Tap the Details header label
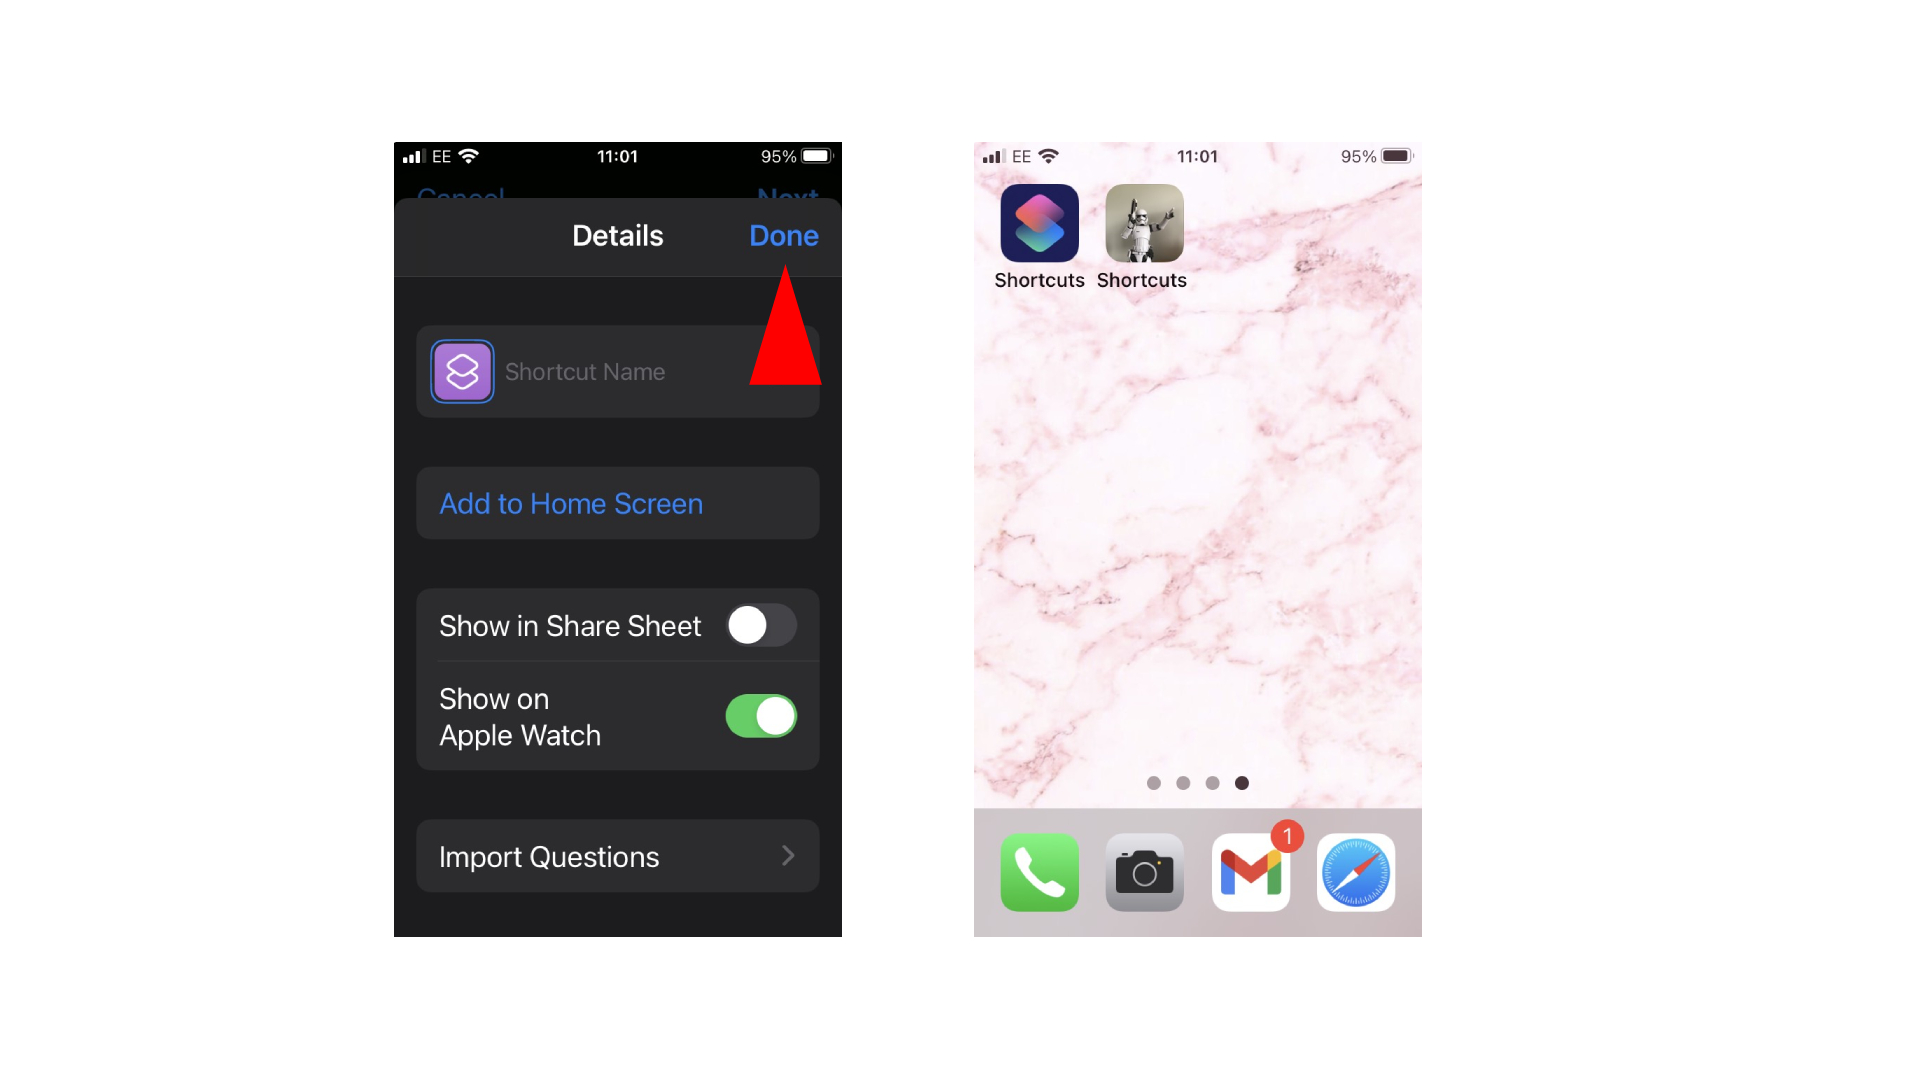This screenshot has height=1080, width=1920. [616, 235]
